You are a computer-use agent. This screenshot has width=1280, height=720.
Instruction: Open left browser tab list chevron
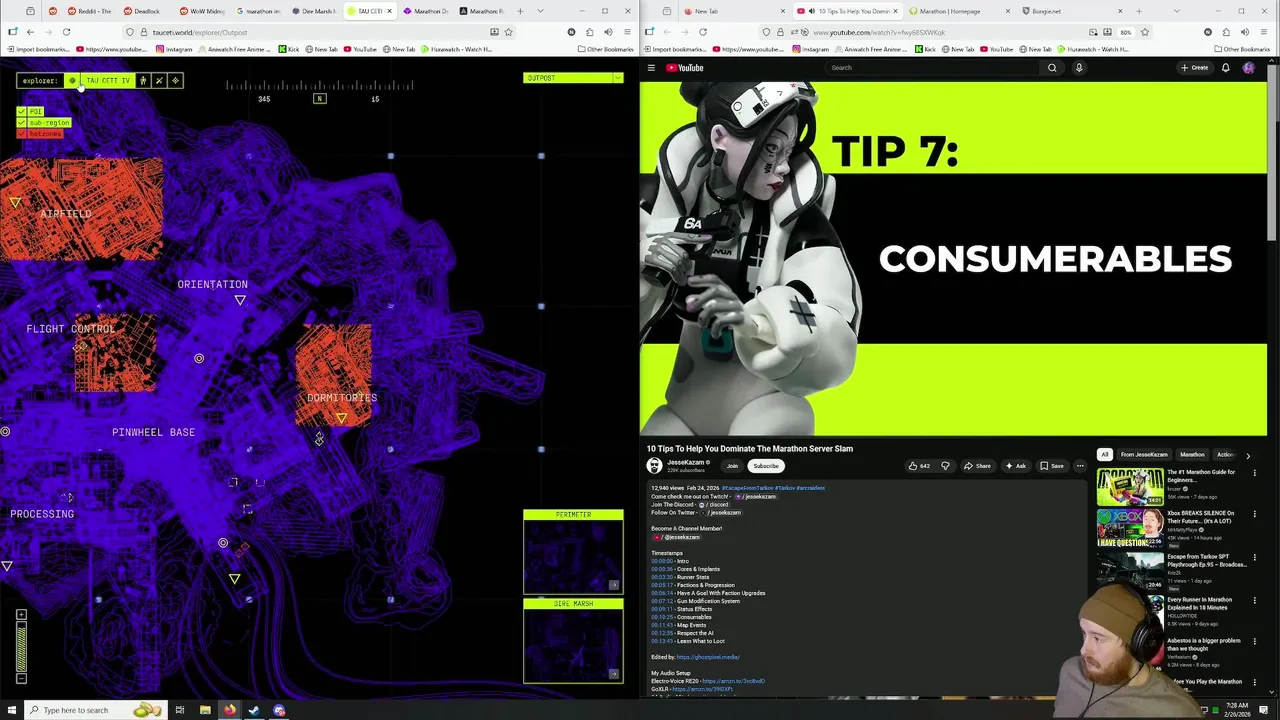[541, 11]
